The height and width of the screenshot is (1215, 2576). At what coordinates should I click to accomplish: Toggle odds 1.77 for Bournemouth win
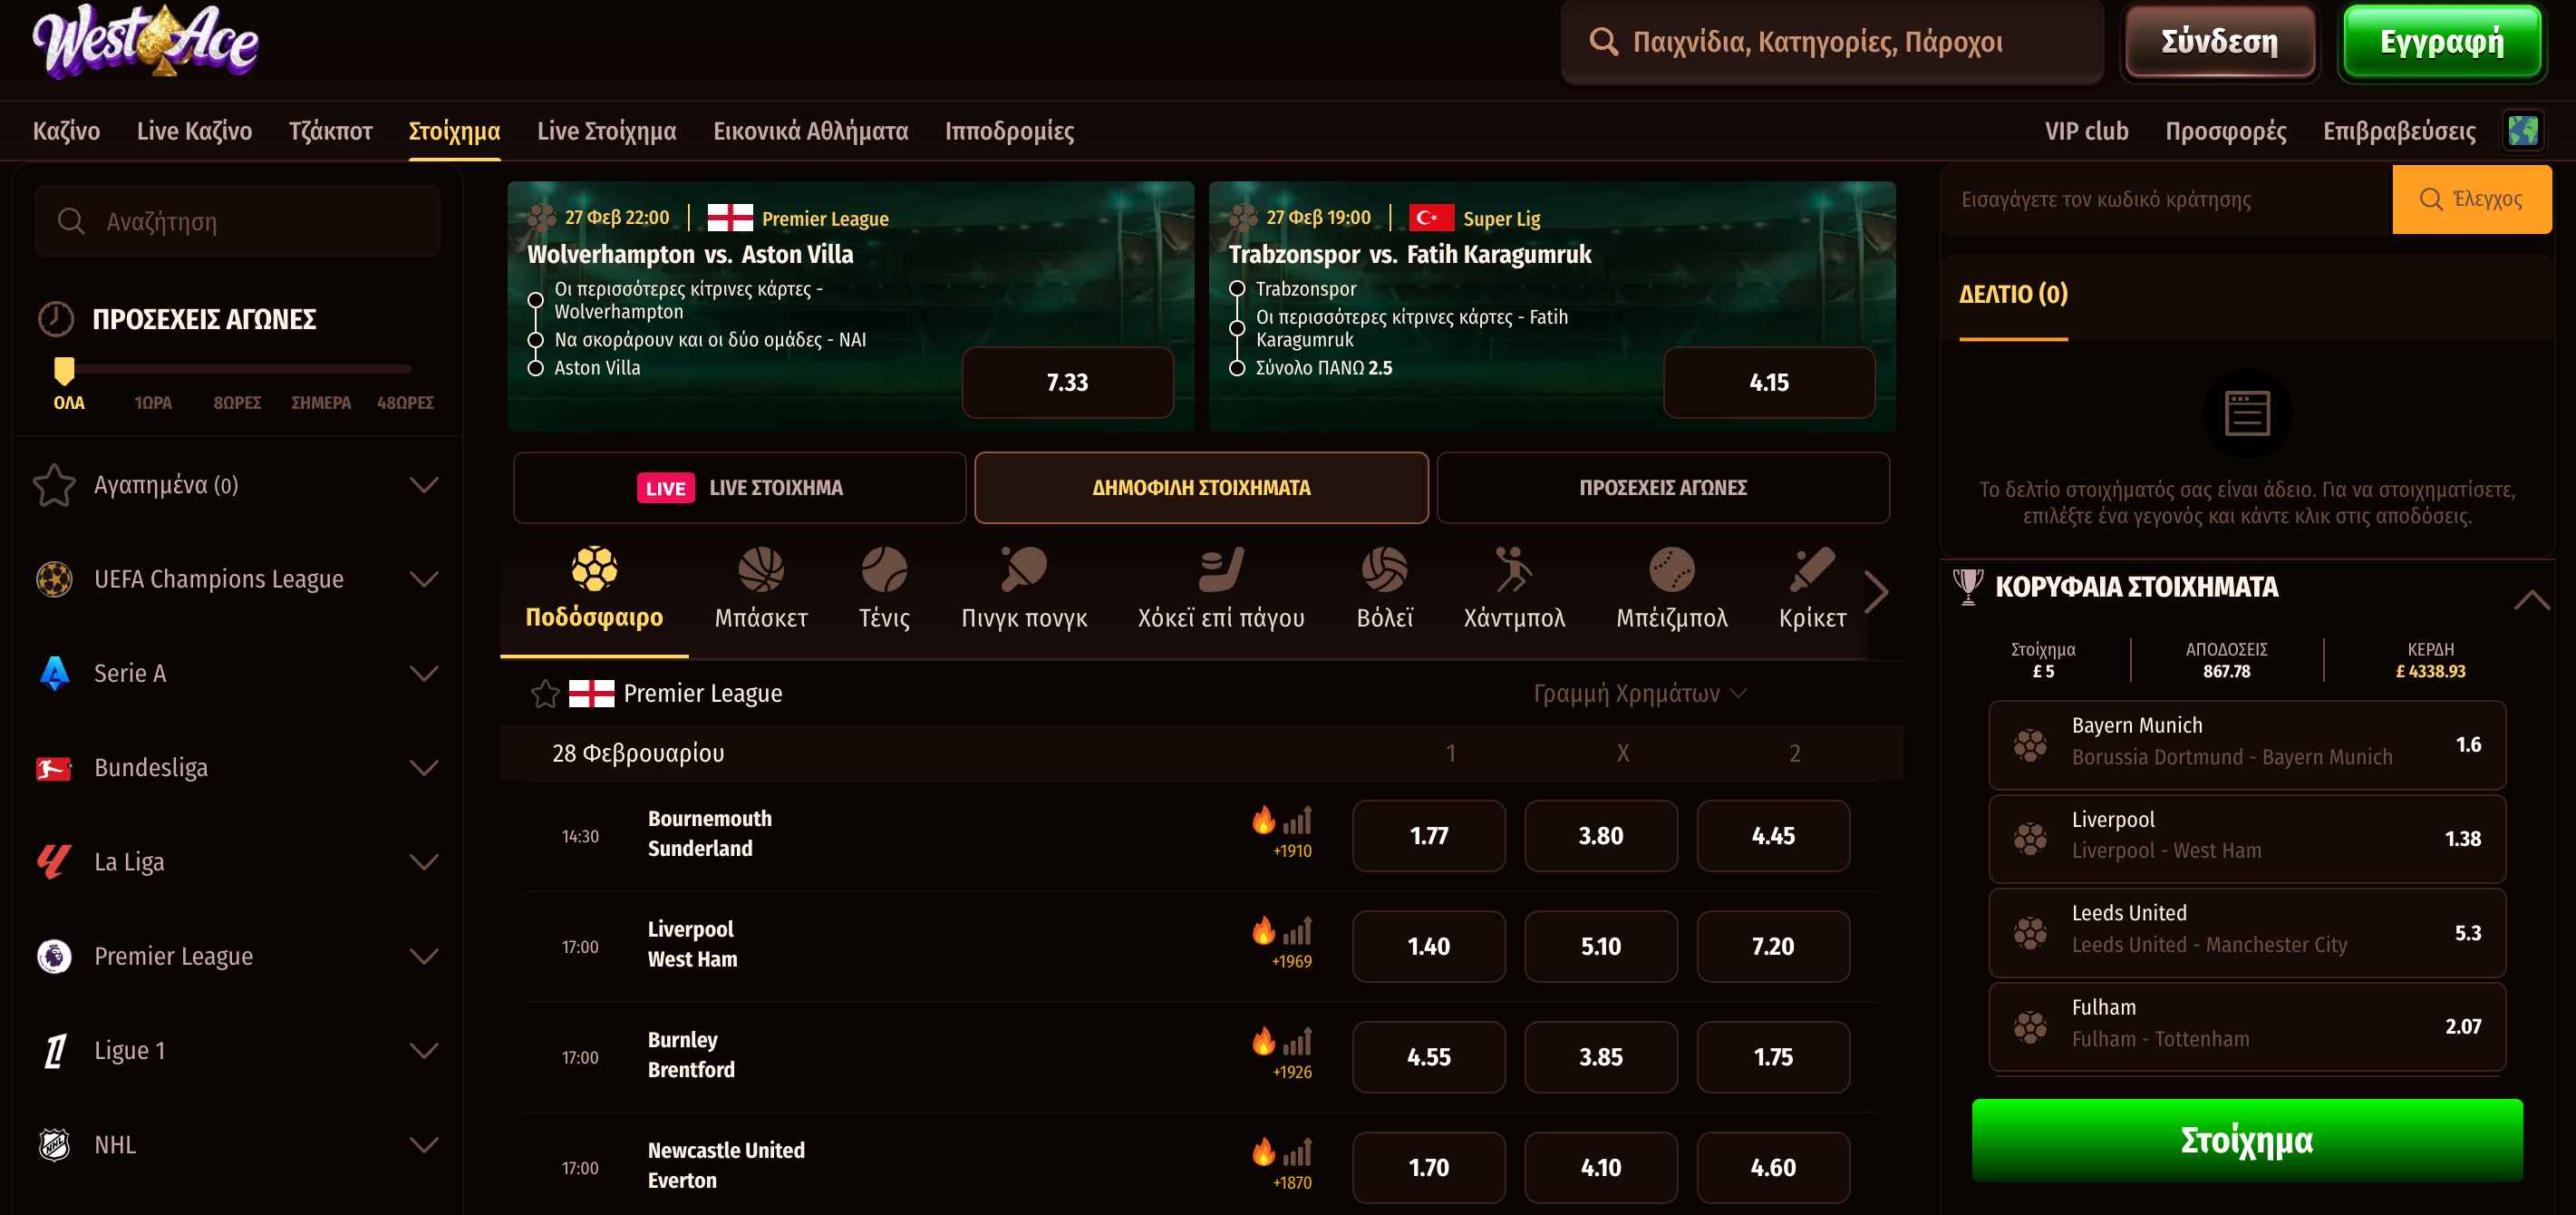(x=1428, y=836)
